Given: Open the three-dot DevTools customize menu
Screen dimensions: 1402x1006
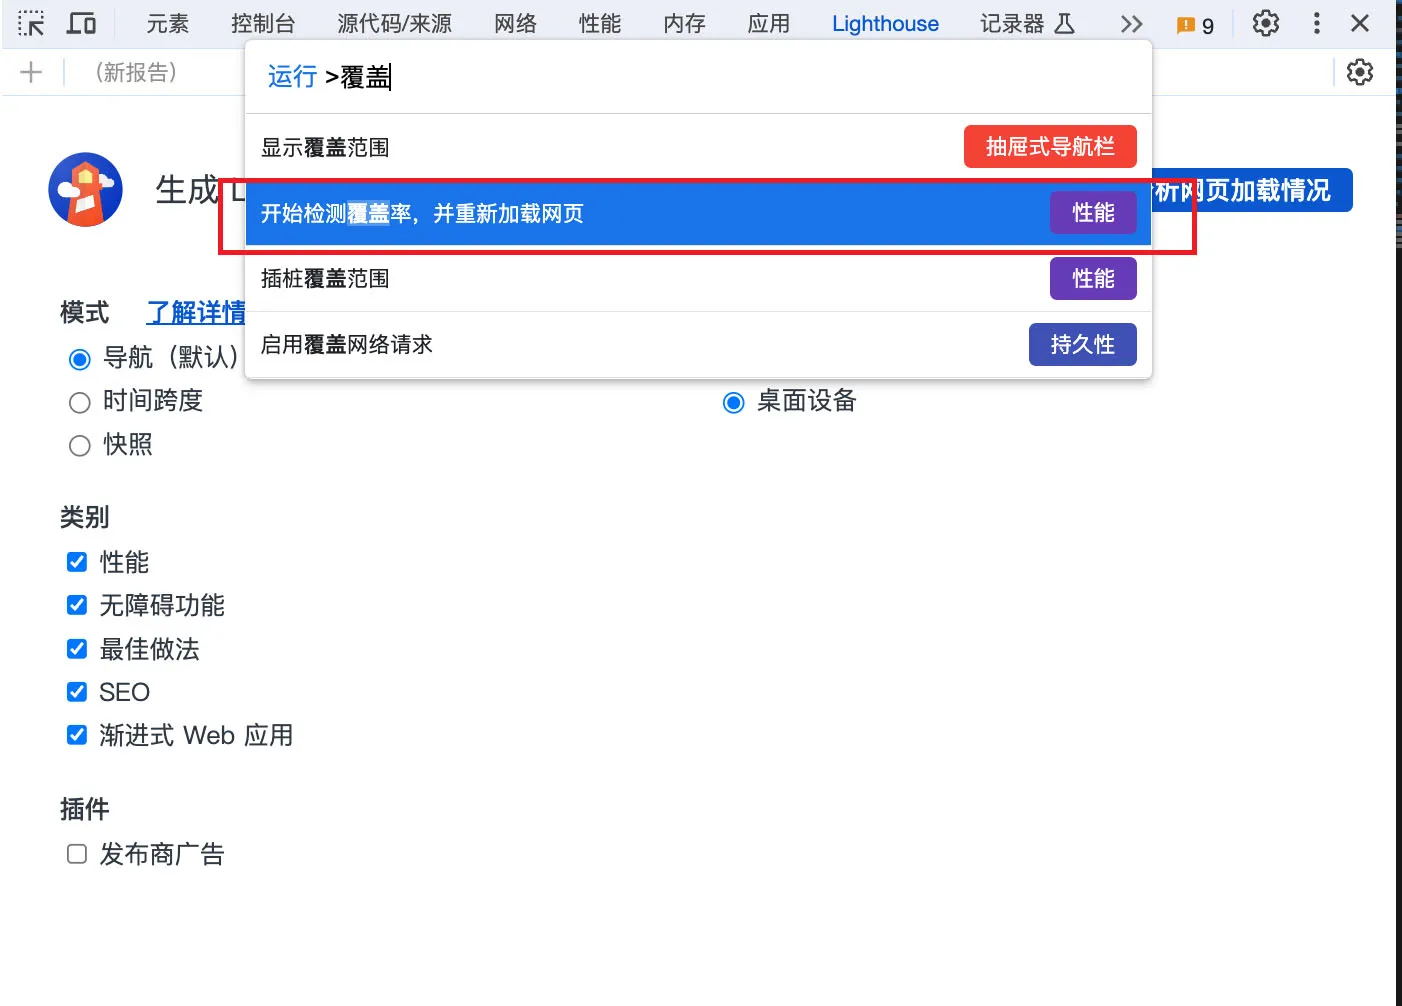Looking at the screenshot, I should point(1316,23).
